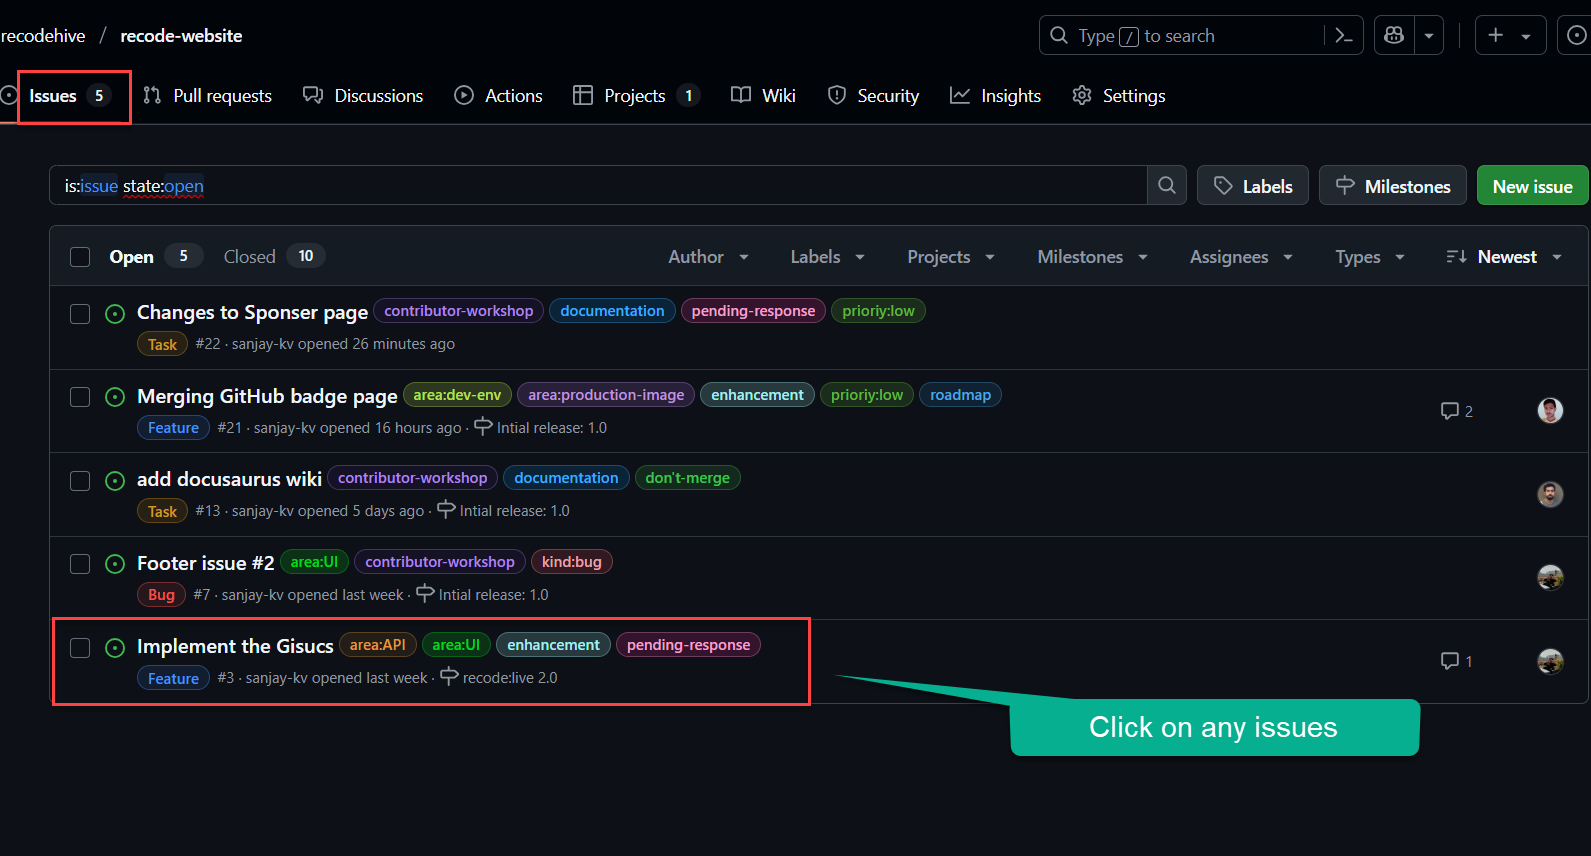1591x856 pixels.
Task: Switch to the Pull requests tab
Action: pos(208,96)
